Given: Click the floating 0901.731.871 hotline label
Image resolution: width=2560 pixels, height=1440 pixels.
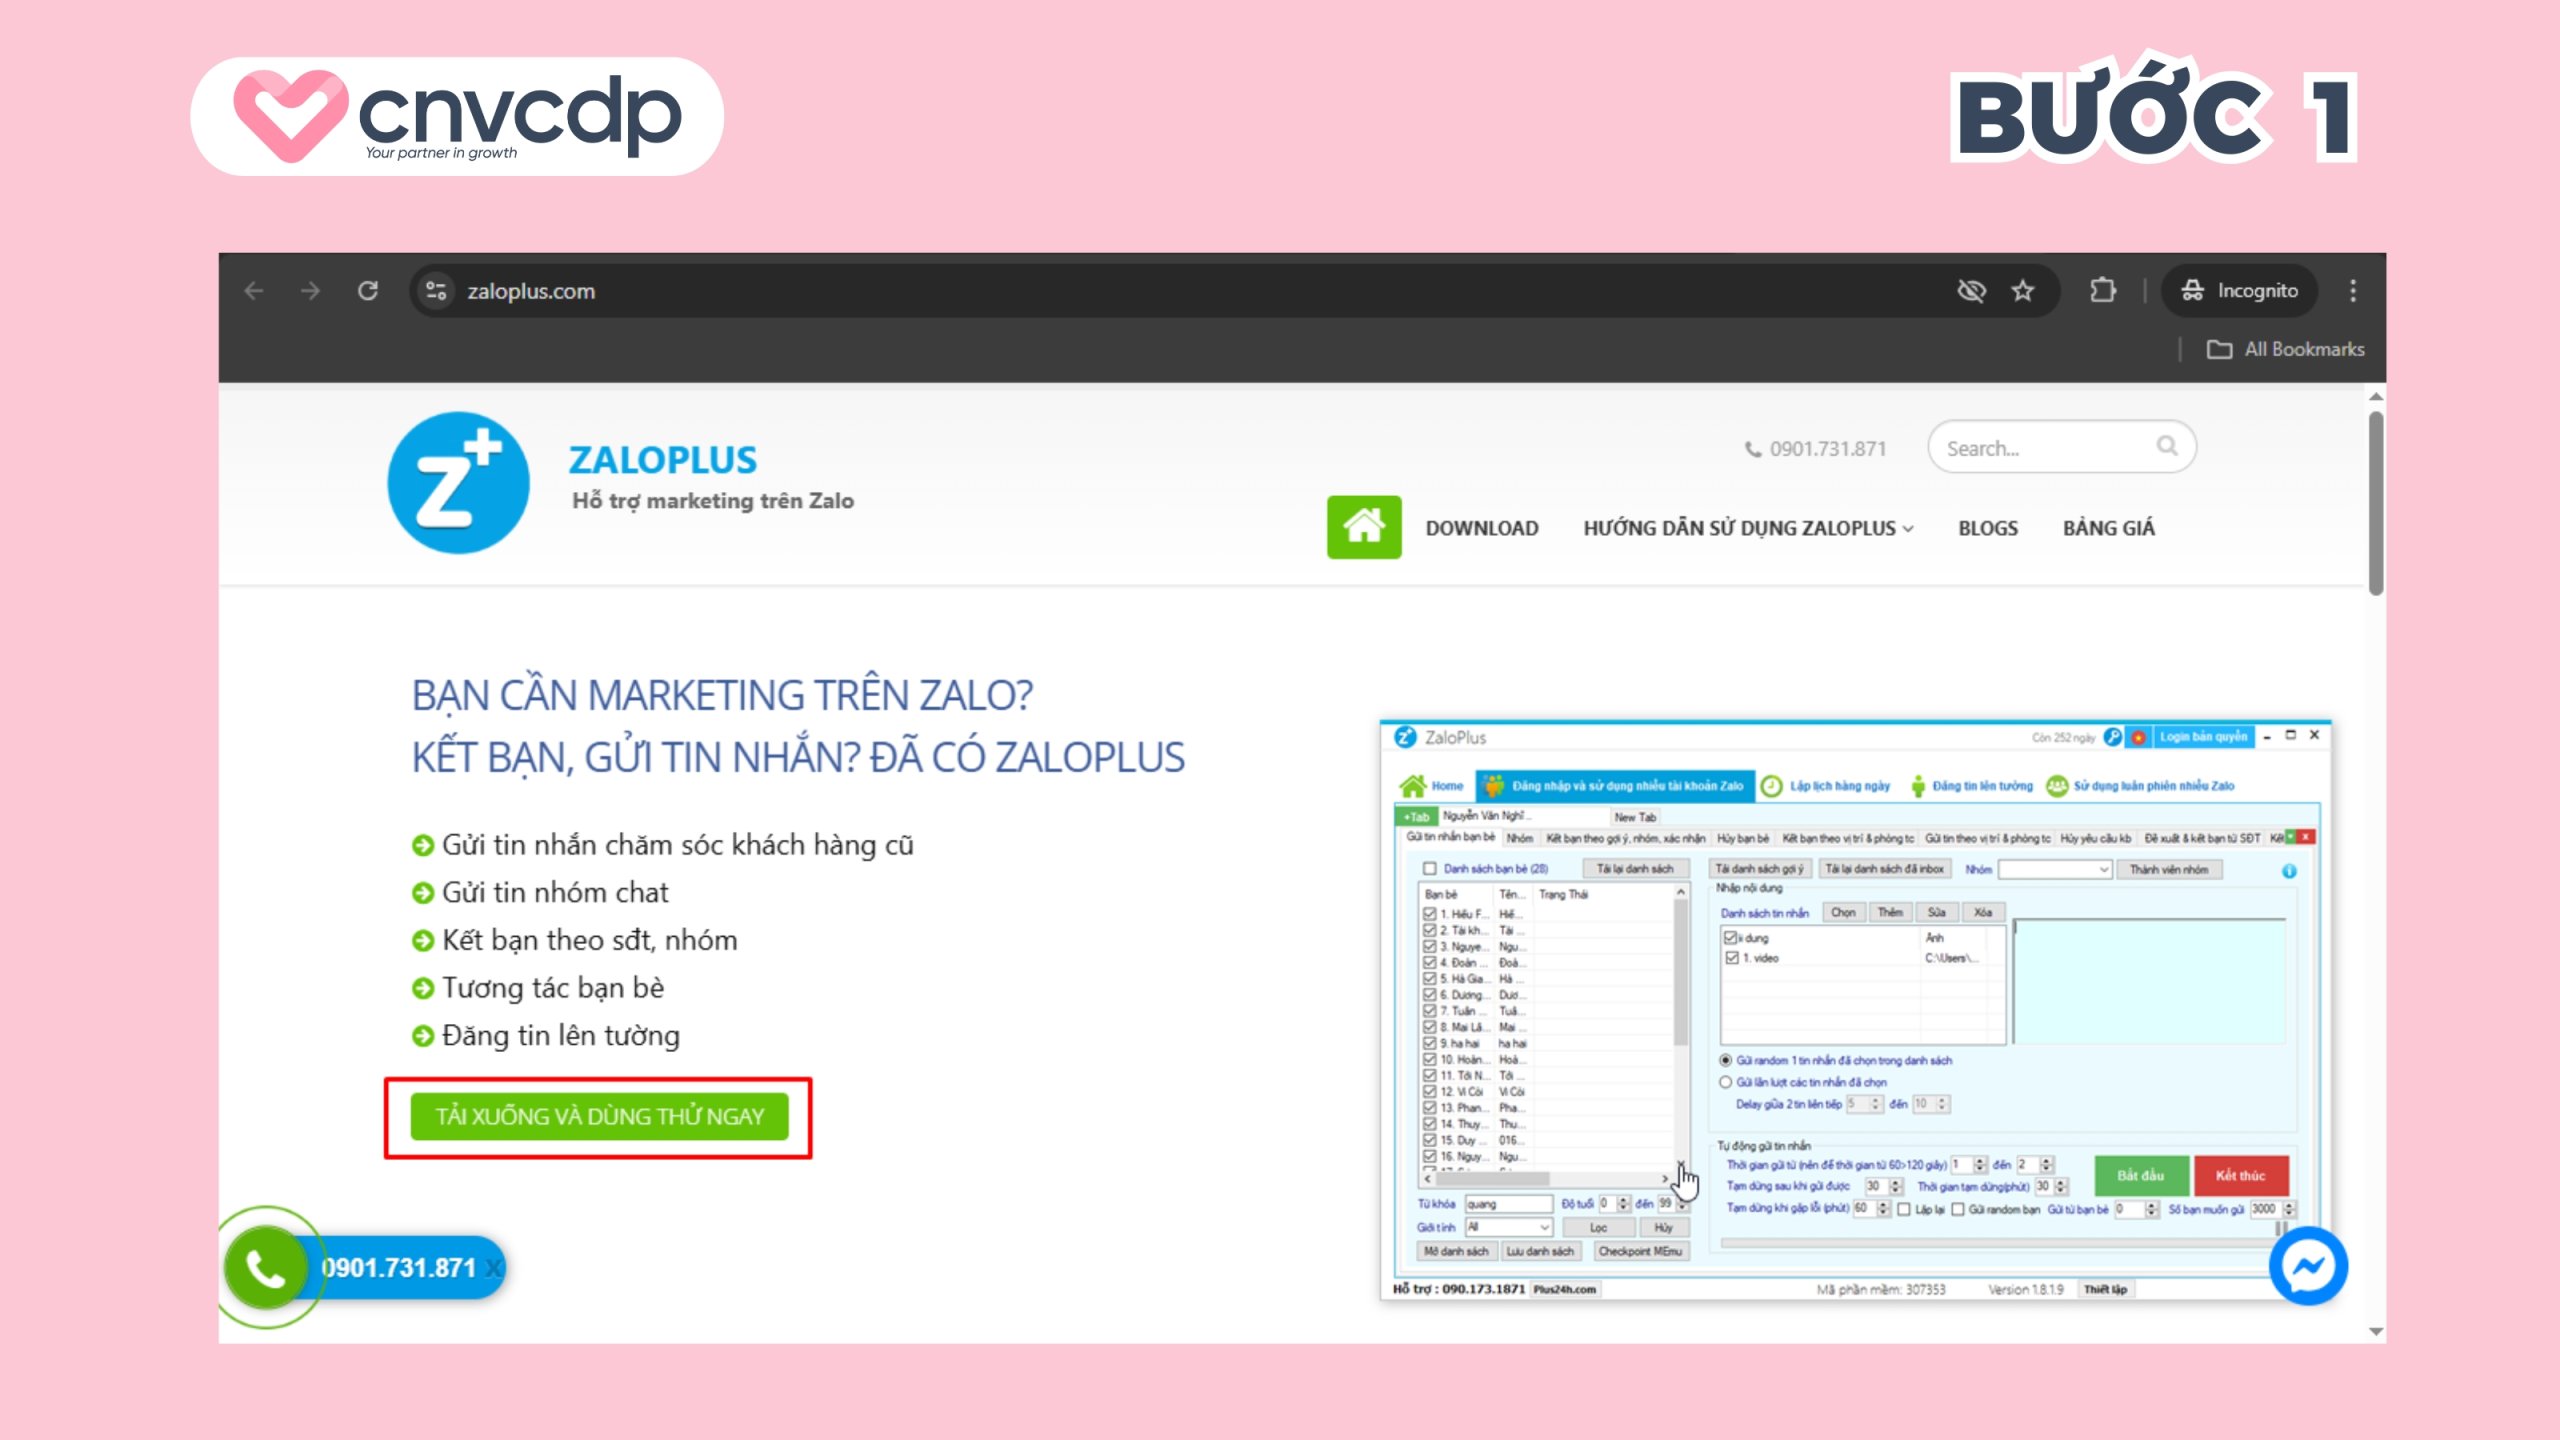Looking at the screenshot, I should 399,1268.
